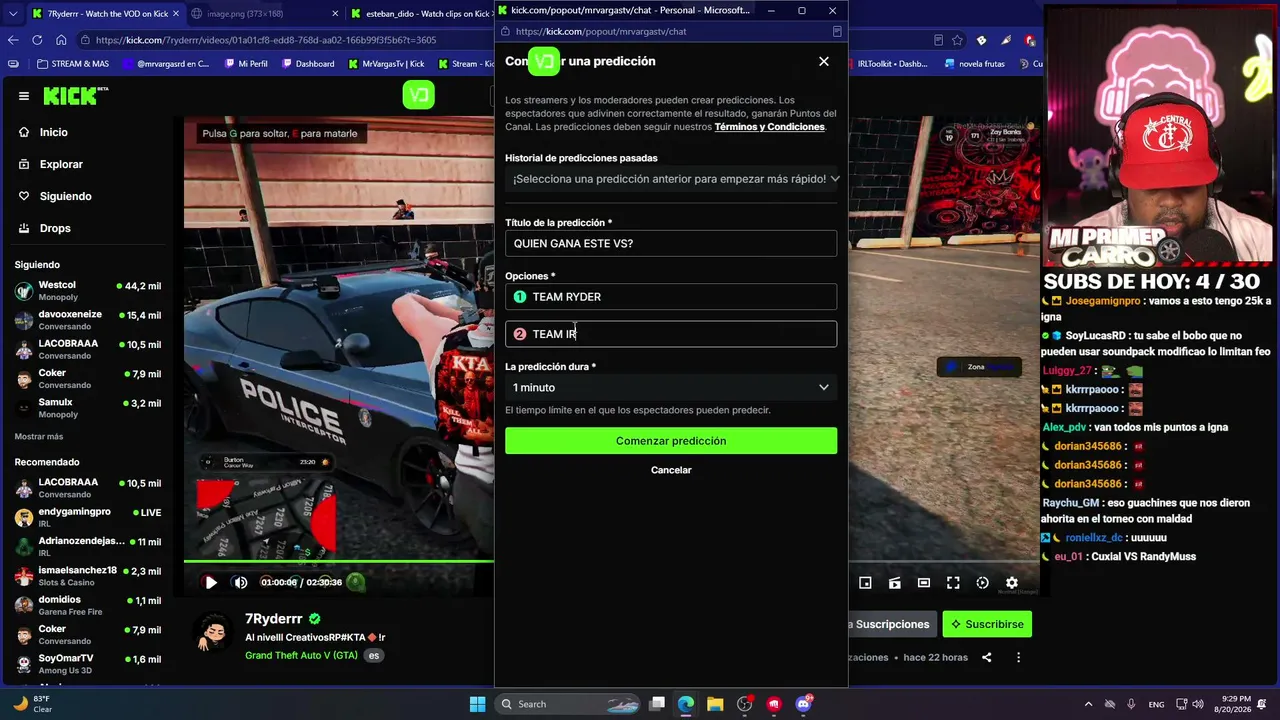Open the Kick sidebar hamburger menu
This screenshot has height=720, width=1280.
(24, 96)
